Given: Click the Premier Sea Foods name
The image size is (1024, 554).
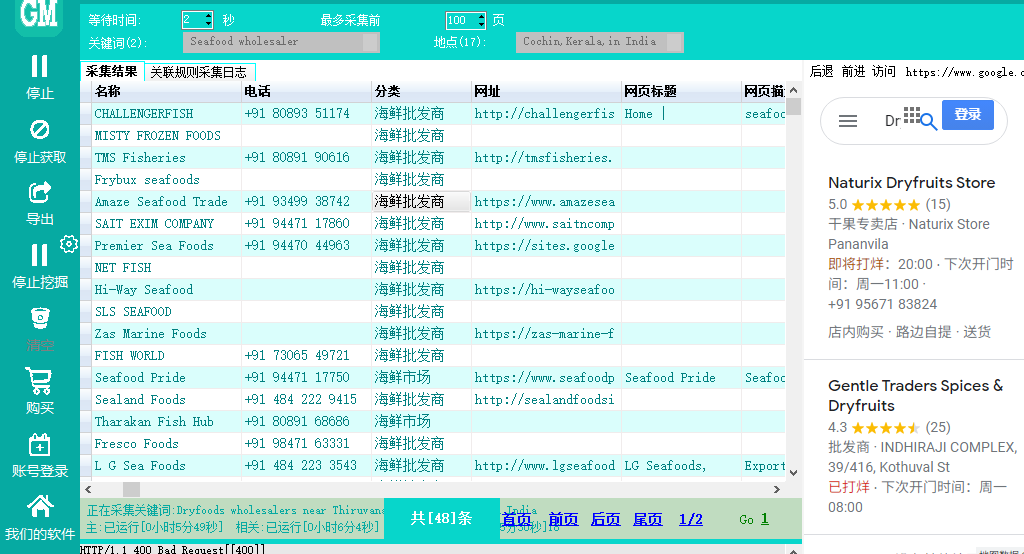Looking at the screenshot, I should coord(154,246).
